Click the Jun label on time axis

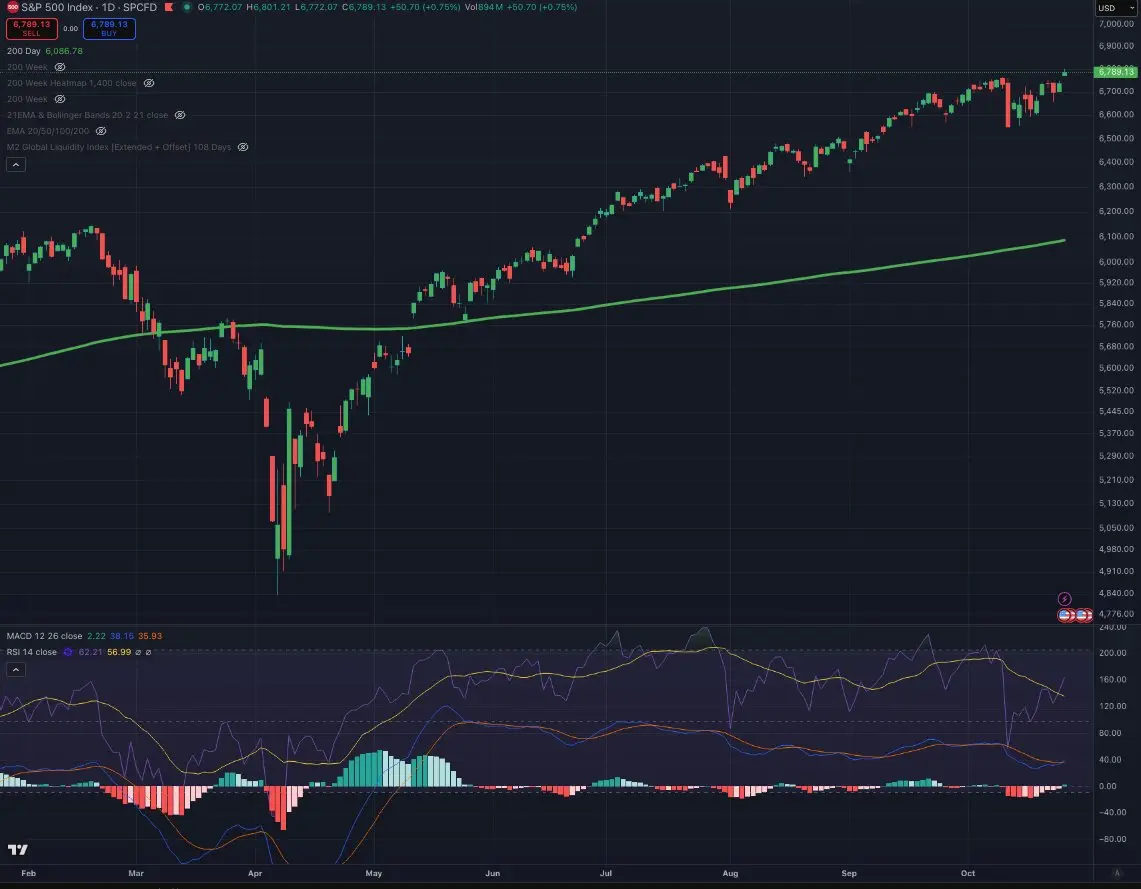coord(493,873)
